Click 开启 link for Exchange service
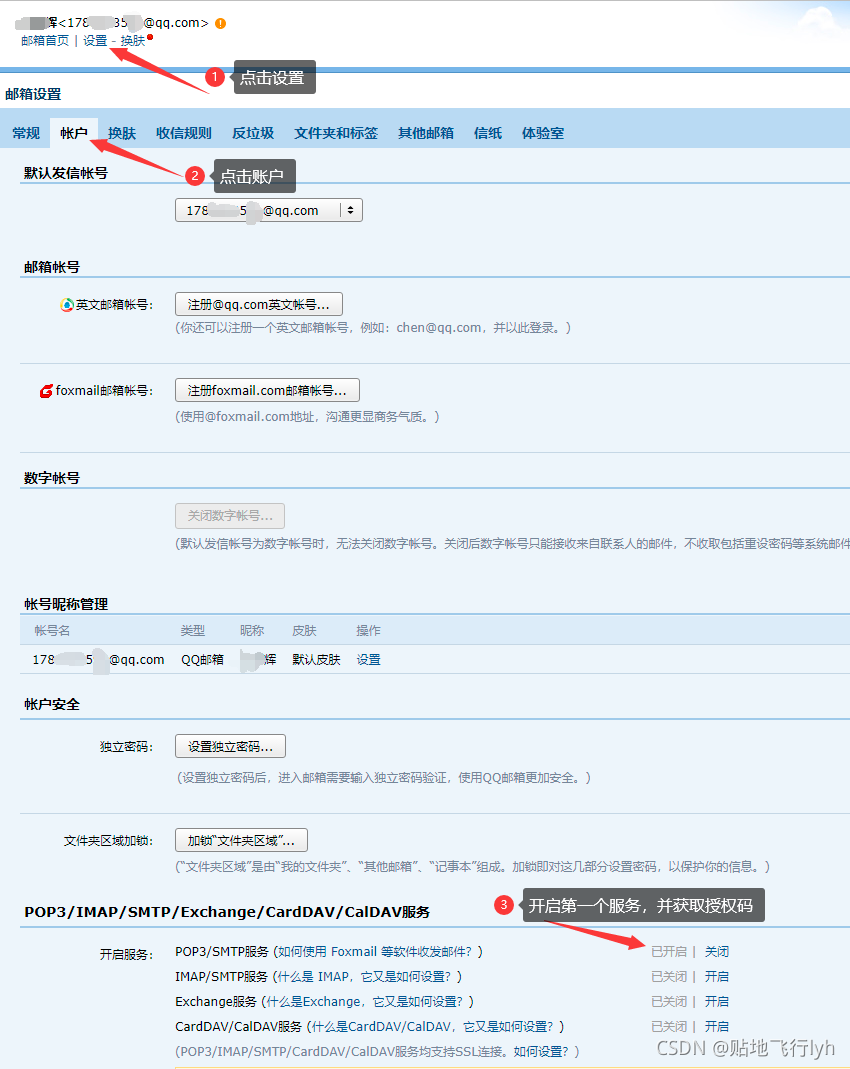Screen dimensions: 850x1069 tap(716, 1002)
